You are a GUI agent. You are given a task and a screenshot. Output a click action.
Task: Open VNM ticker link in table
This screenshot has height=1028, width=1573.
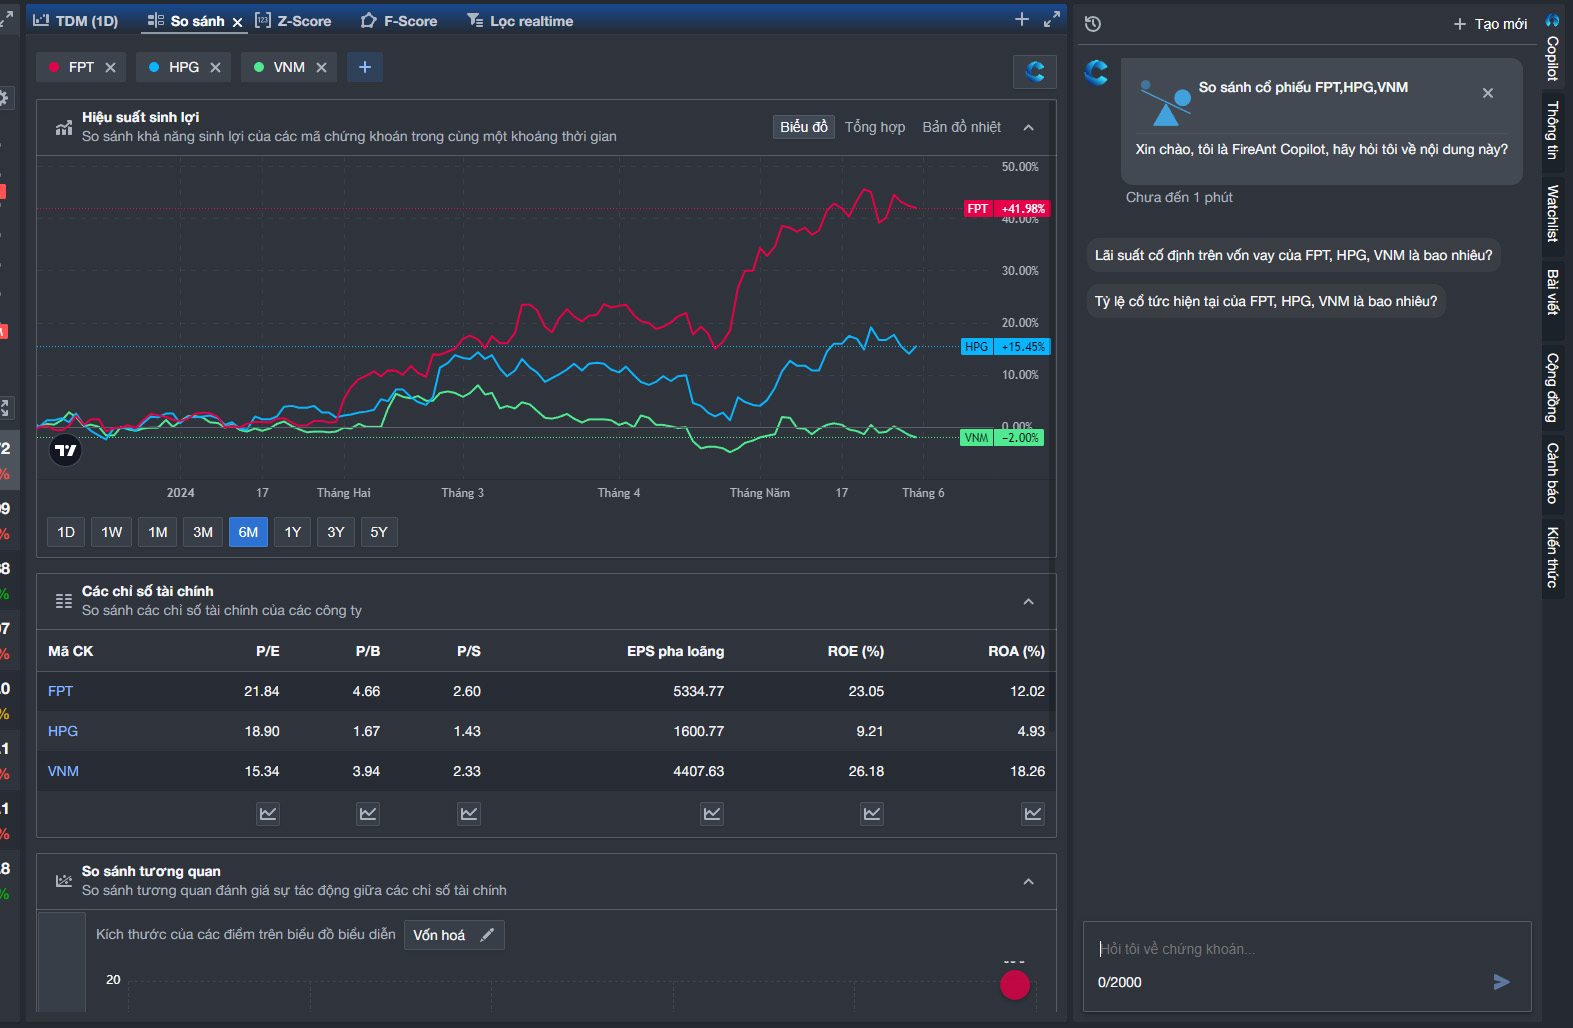pyautogui.click(x=63, y=771)
